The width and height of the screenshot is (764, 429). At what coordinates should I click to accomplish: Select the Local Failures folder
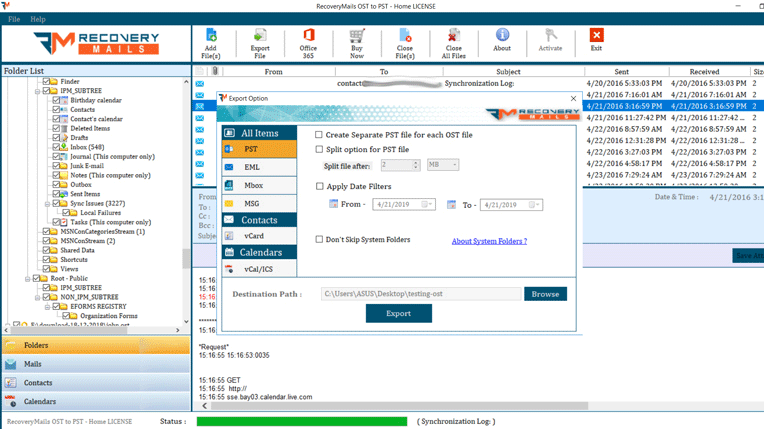(x=100, y=213)
